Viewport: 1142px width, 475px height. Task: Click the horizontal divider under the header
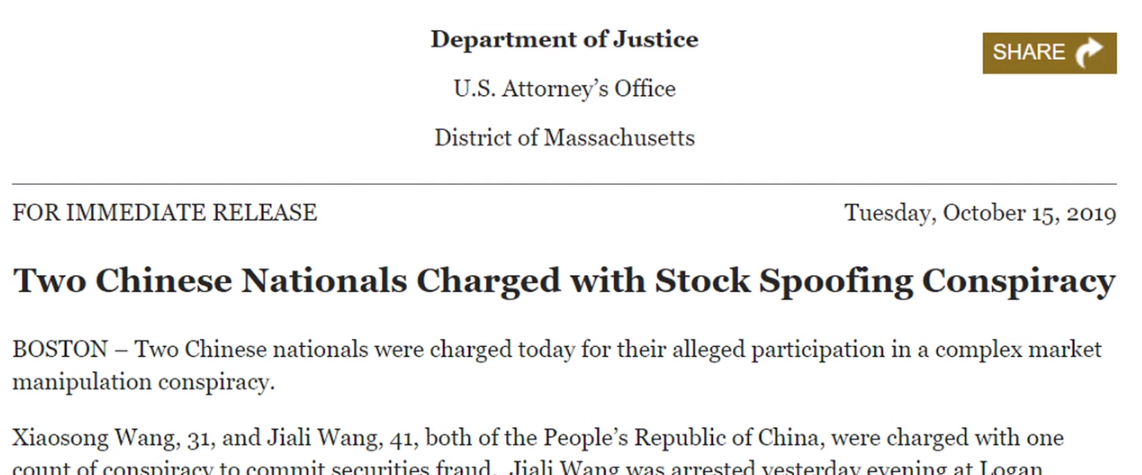click(564, 184)
